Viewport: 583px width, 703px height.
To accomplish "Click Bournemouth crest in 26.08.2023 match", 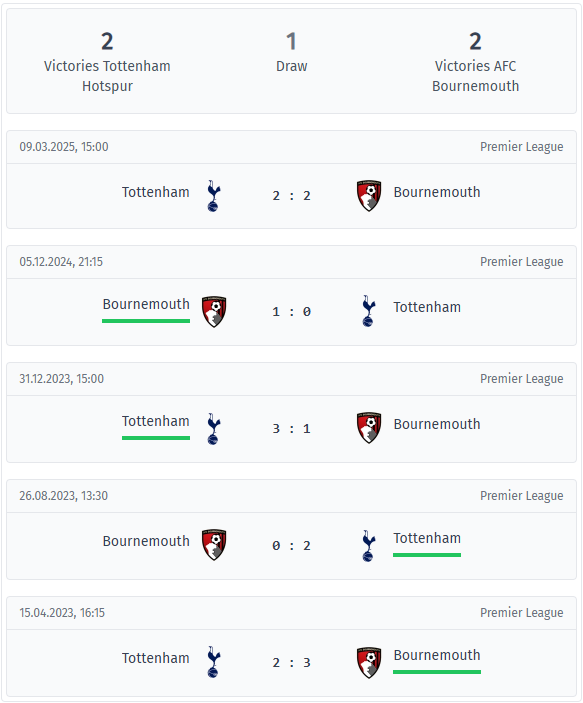I will [x=214, y=545].
